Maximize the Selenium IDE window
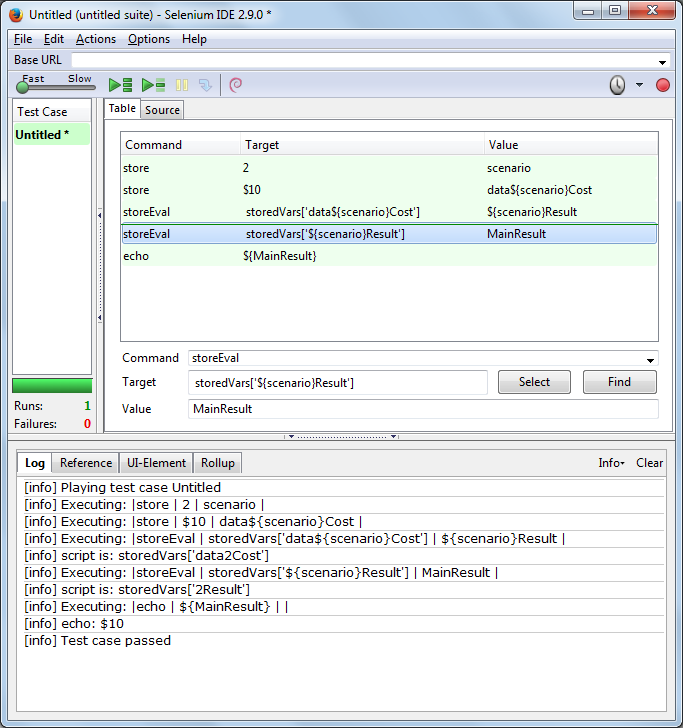The width and height of the screenshot is (683, 728). [x=615, y=11]
